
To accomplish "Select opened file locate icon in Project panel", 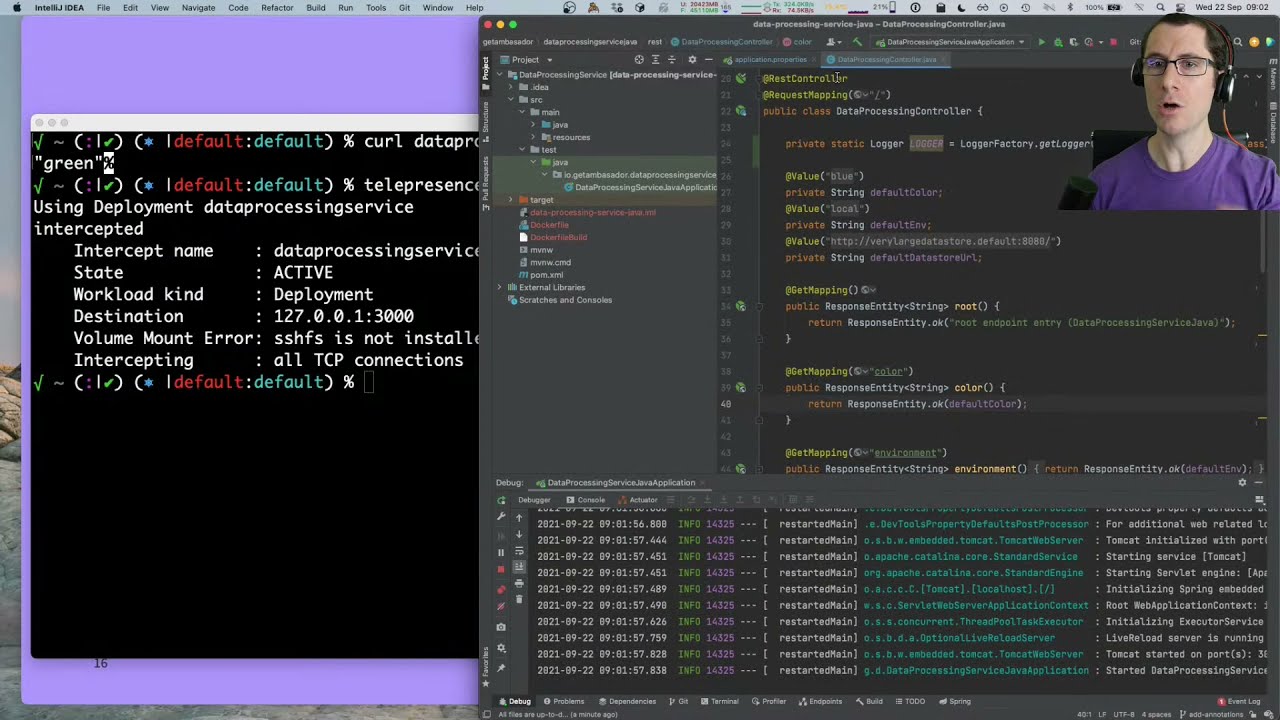I will click(x=639, y=59).
